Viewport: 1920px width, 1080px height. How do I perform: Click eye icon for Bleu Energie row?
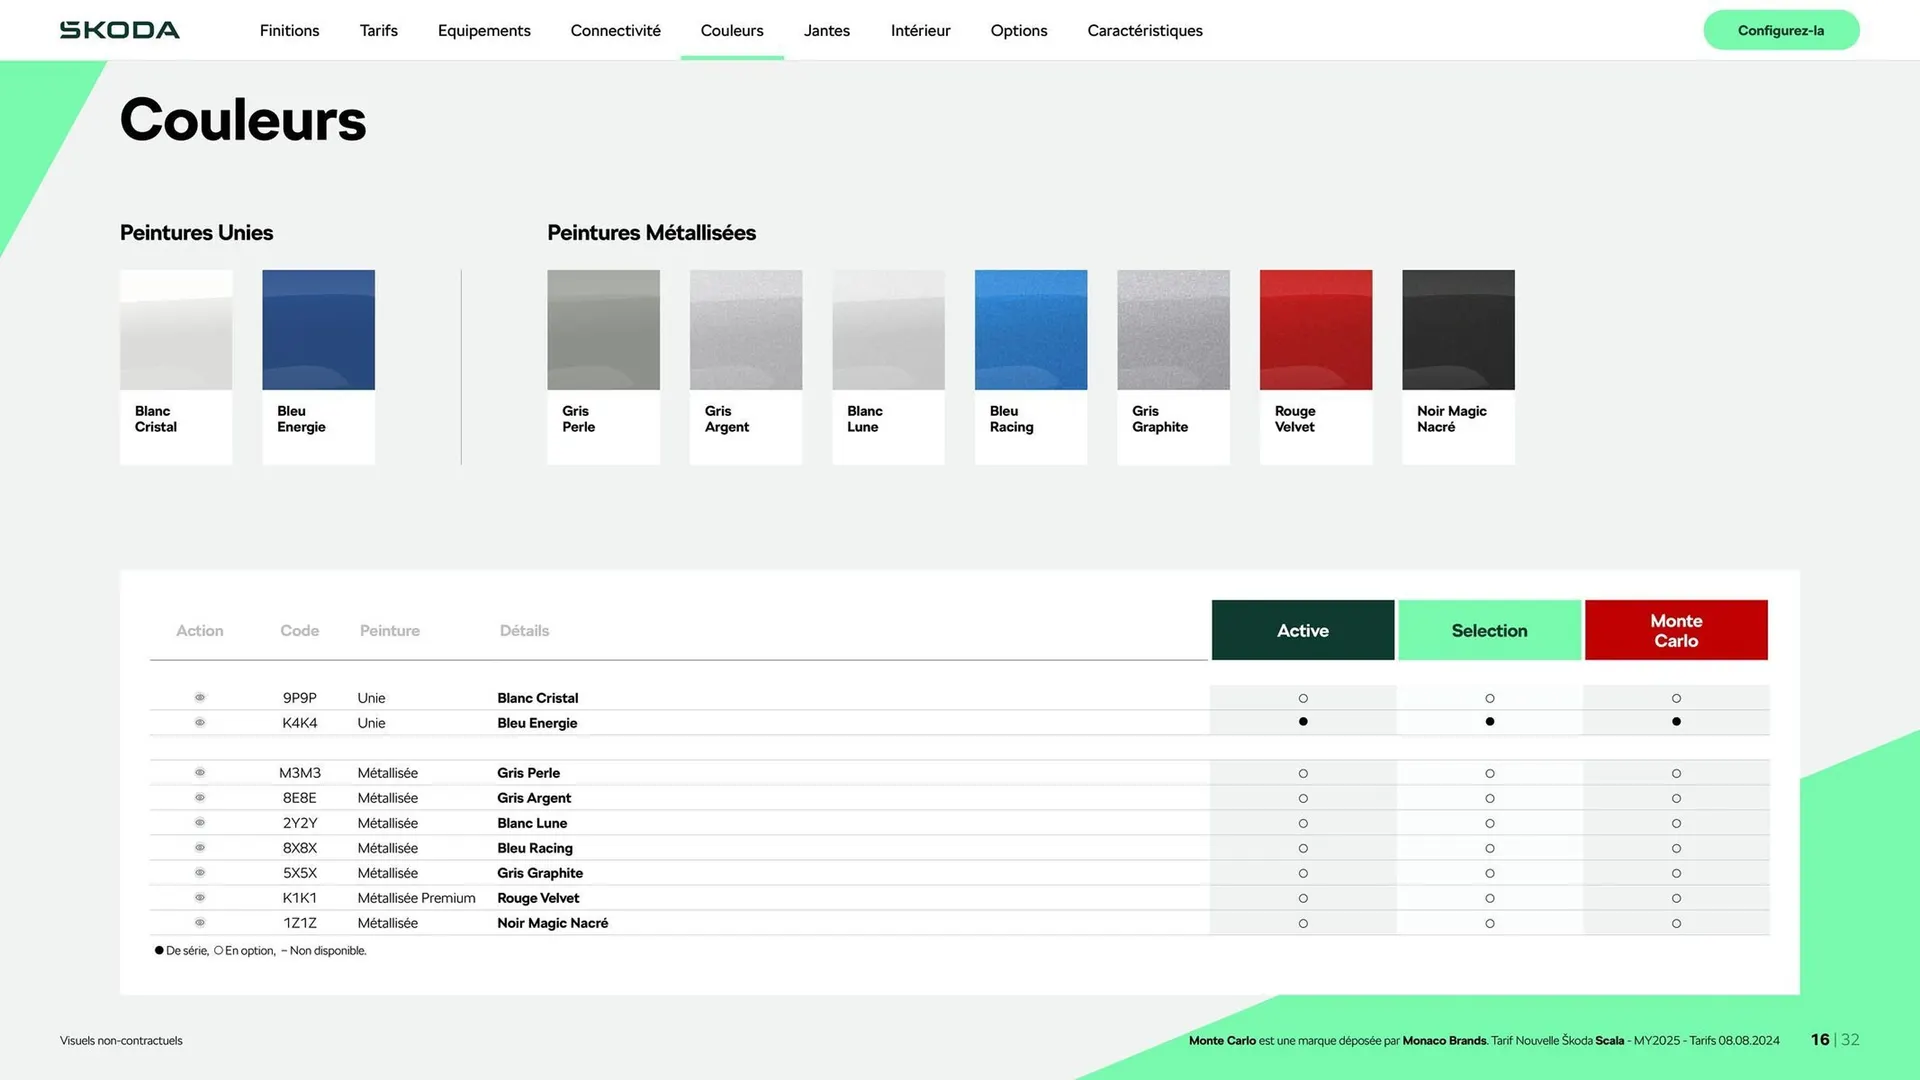pos(200,723)
